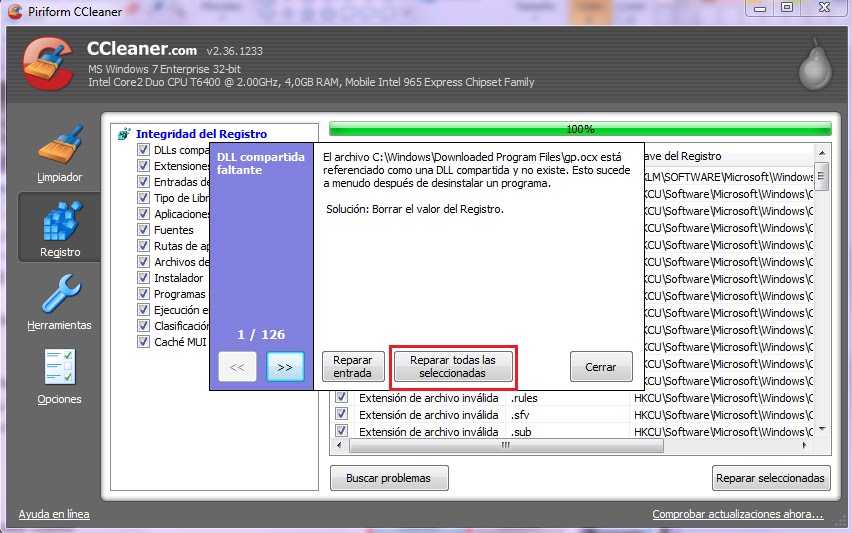The height and width of the screenshot is (533, 852).
Task: Click the CCleaner logo in header
Action: pos(48,64)
